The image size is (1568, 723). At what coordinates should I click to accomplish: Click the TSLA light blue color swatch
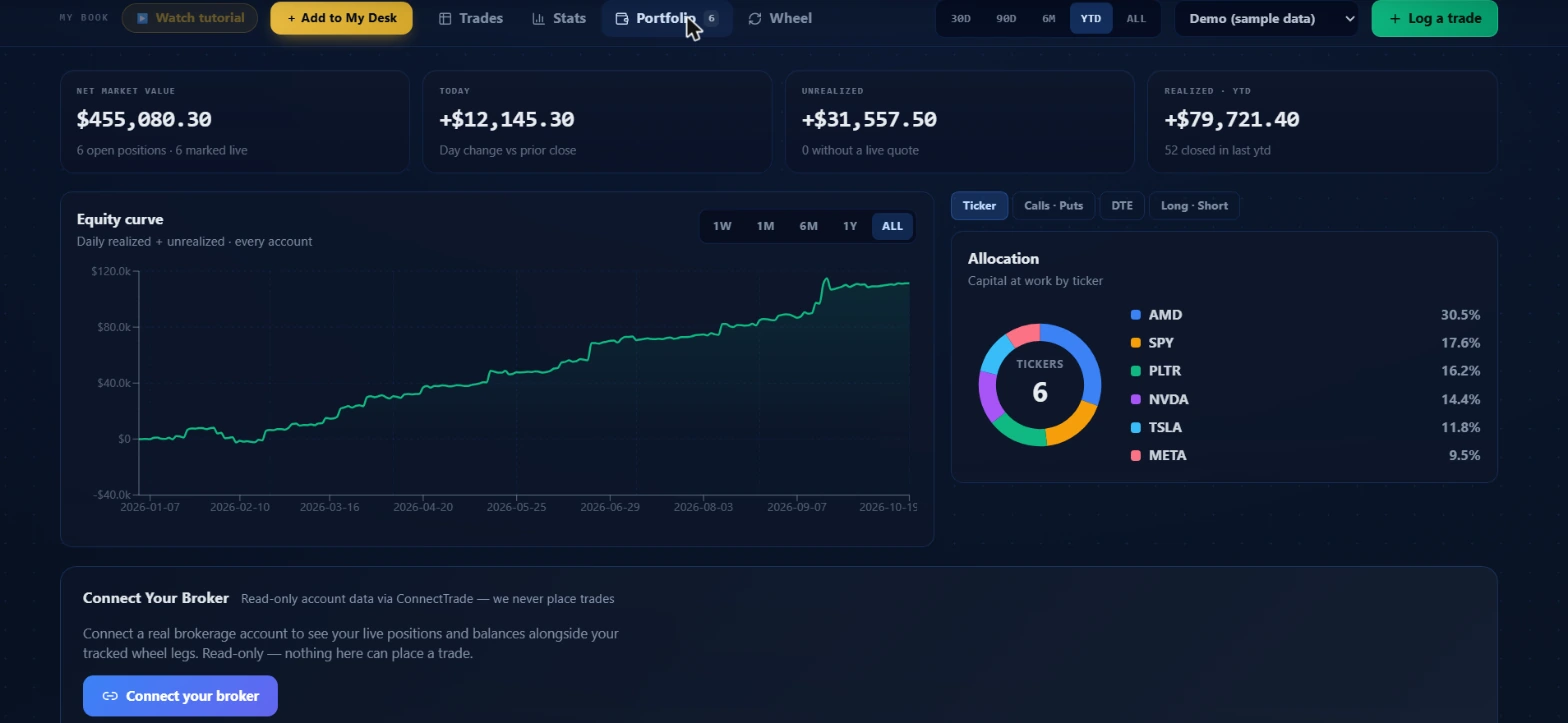tap(1135, 427)
